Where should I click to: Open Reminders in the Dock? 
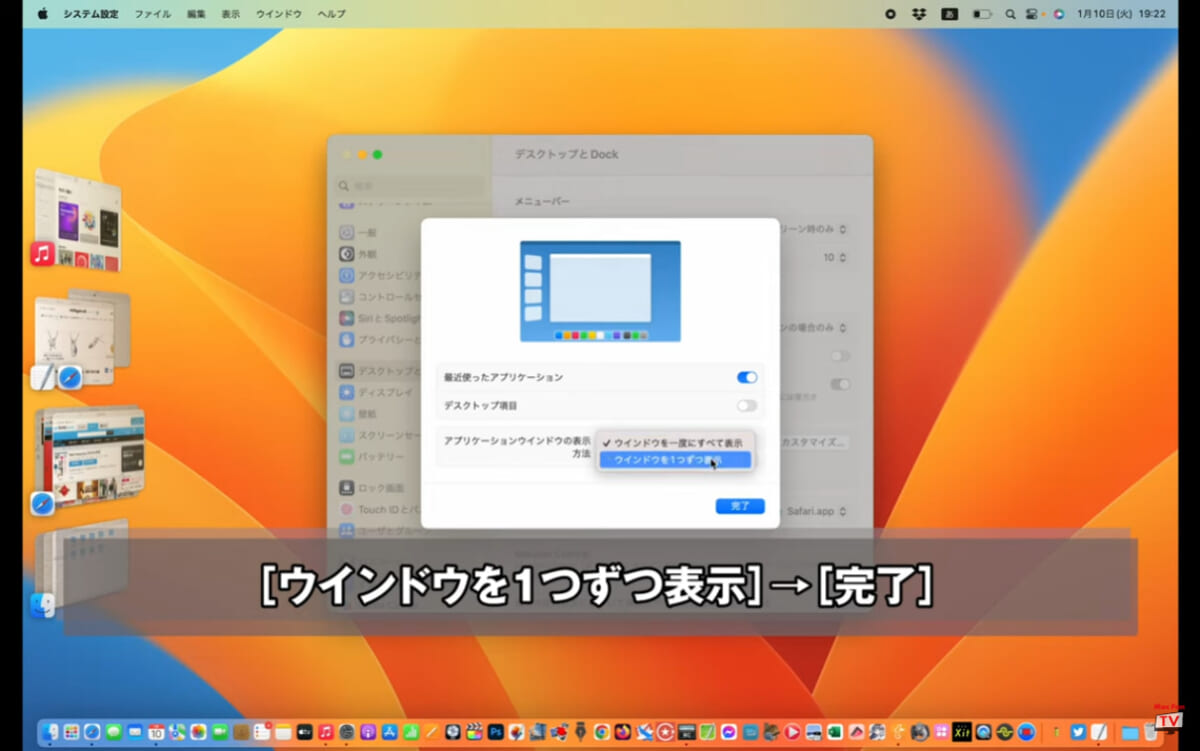261,732
